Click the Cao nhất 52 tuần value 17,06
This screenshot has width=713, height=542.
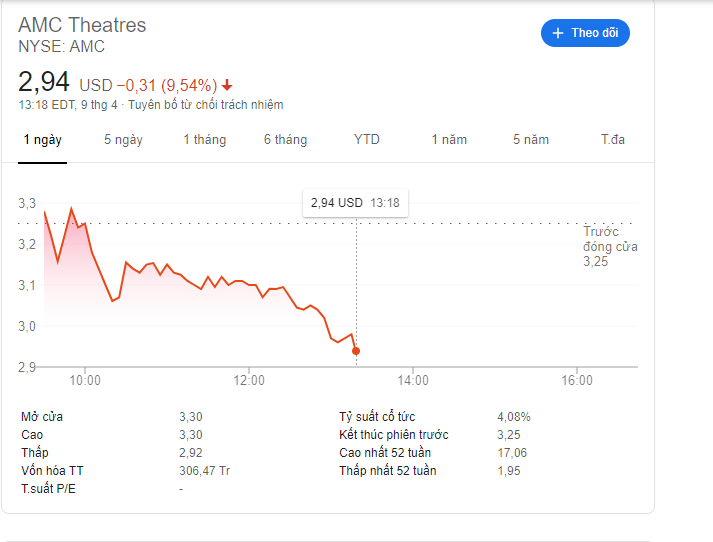click(x=512, y=453)
